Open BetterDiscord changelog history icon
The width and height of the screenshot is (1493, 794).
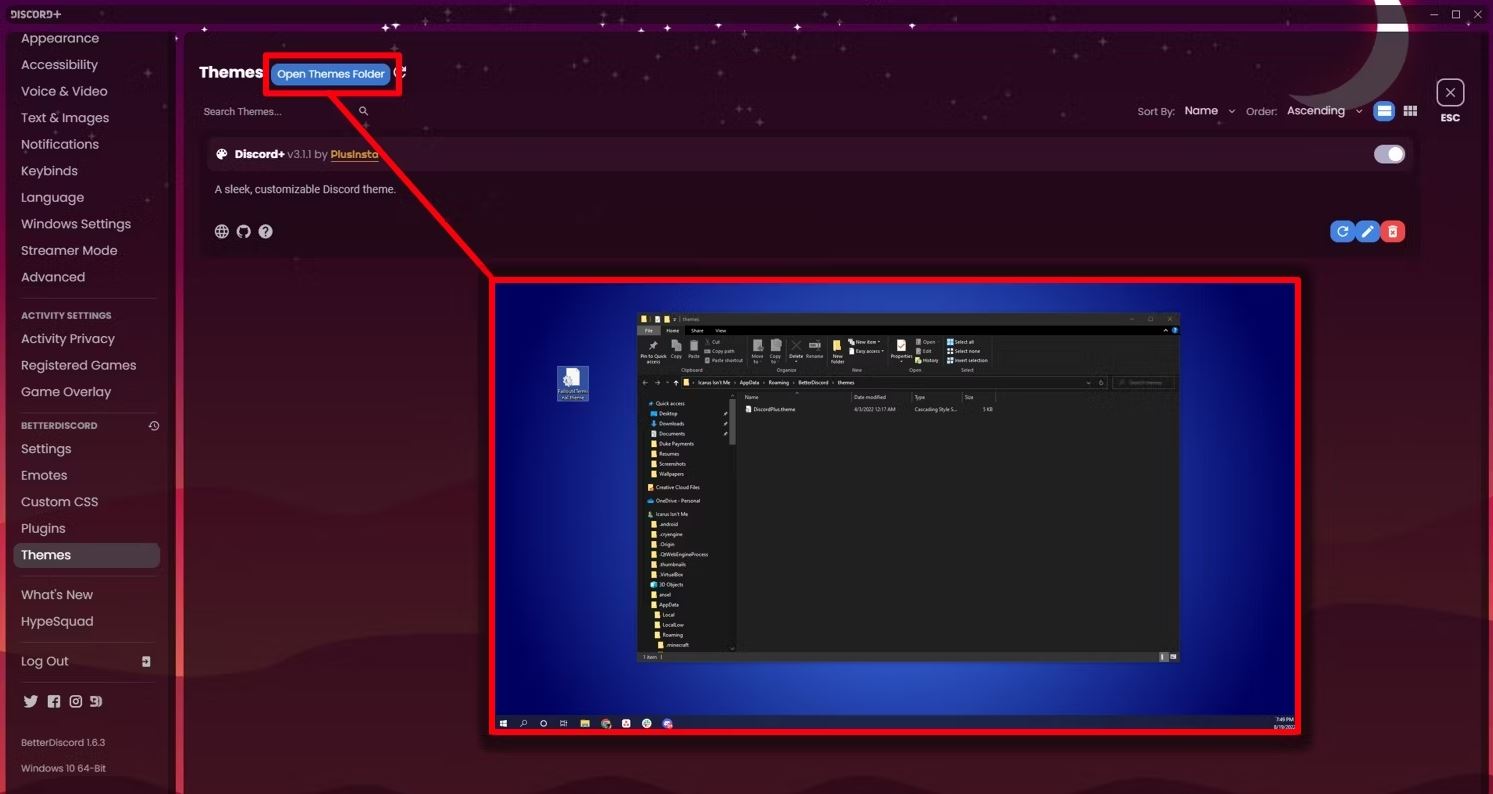[154, 426]
